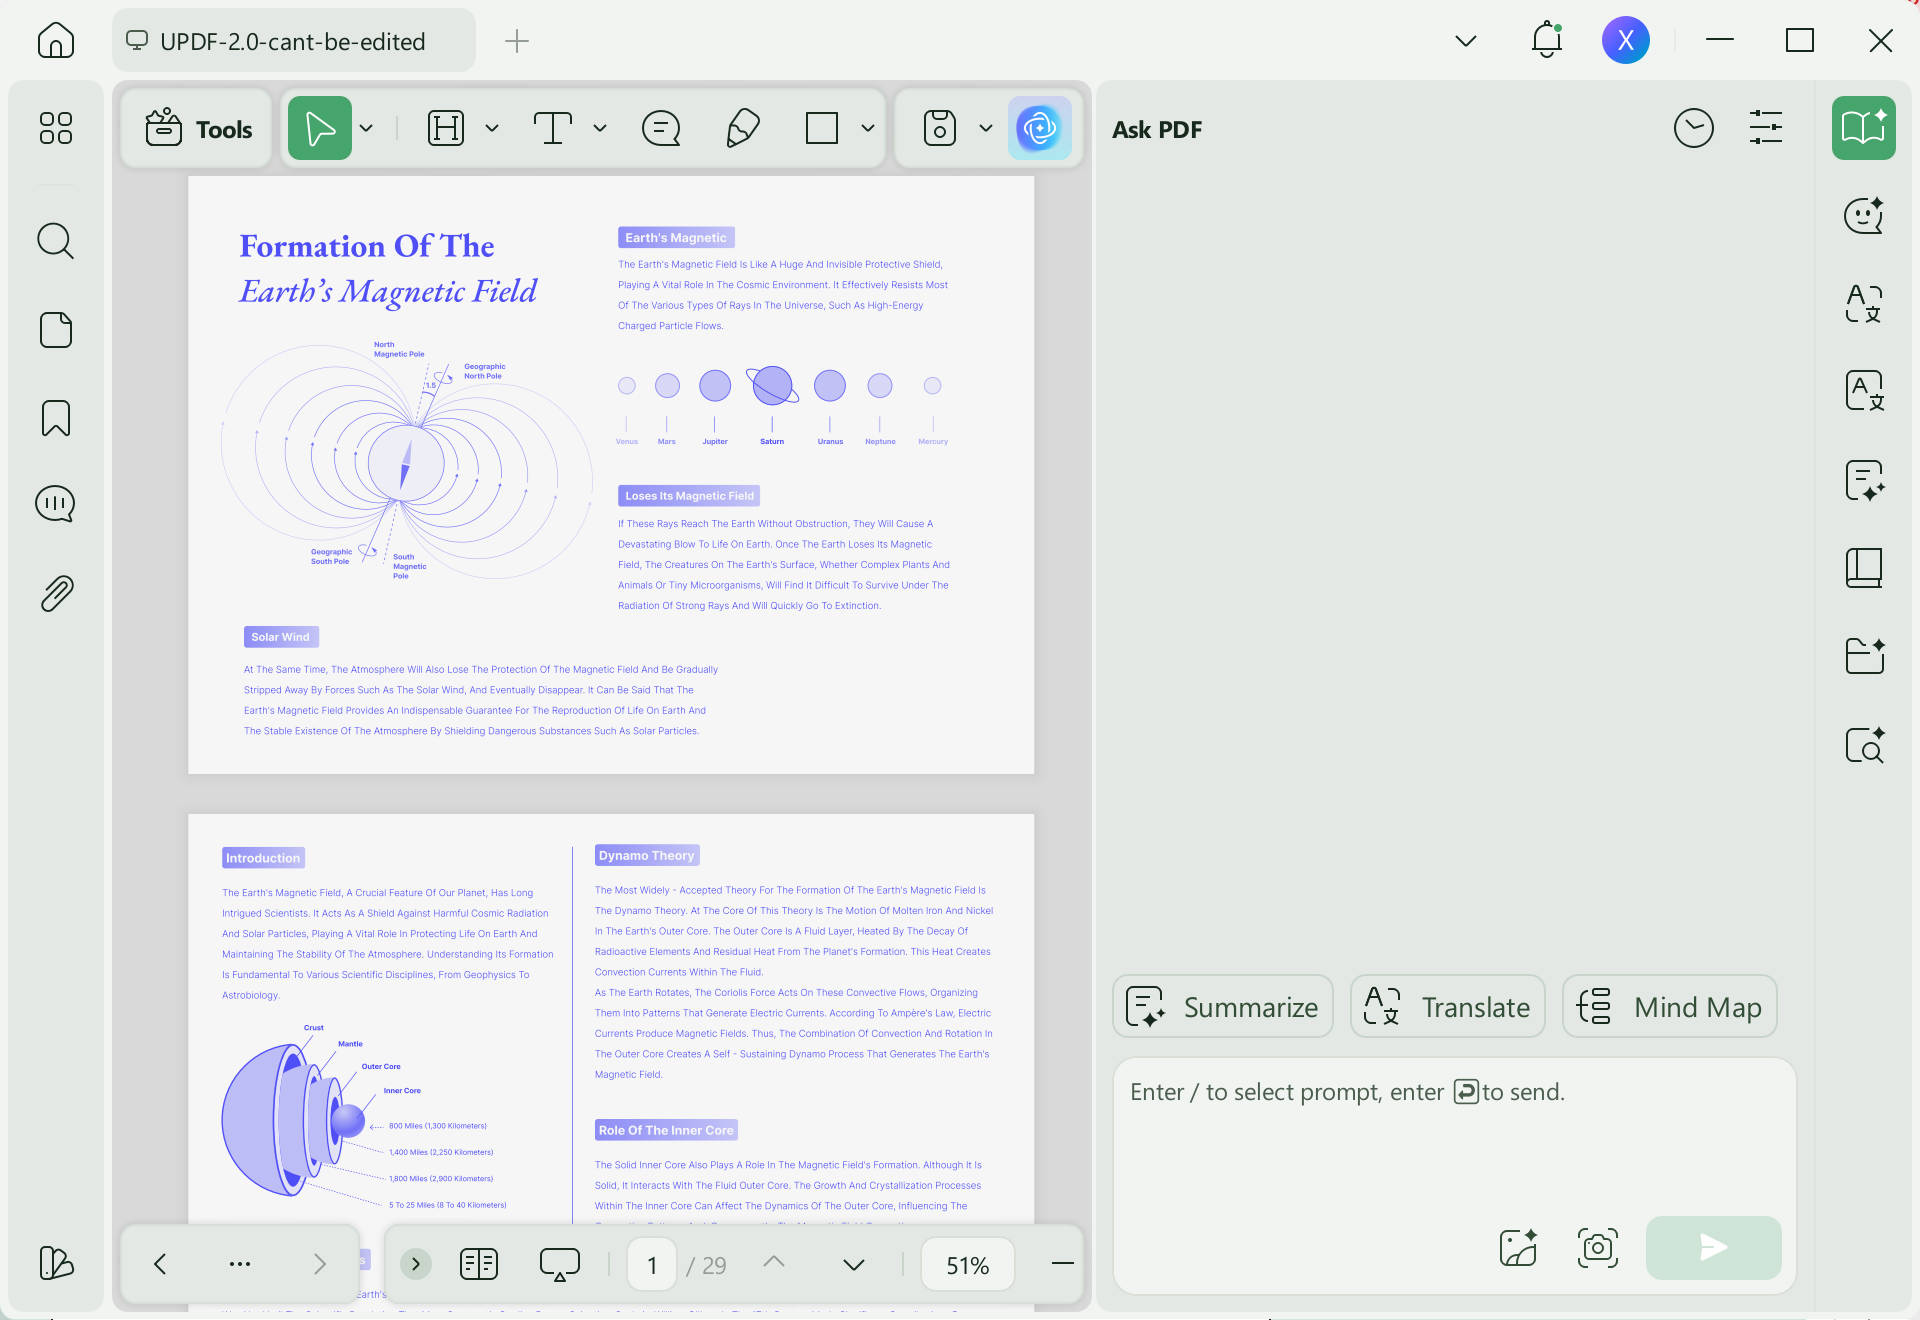Zoom out with the minus button
This screenshot has width=1920, height=1320.
[1062, 1264]
